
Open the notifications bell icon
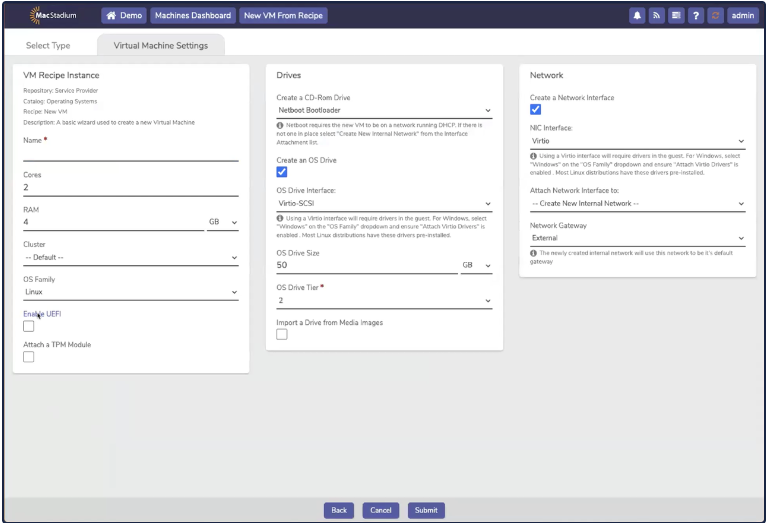pos(637,16)
